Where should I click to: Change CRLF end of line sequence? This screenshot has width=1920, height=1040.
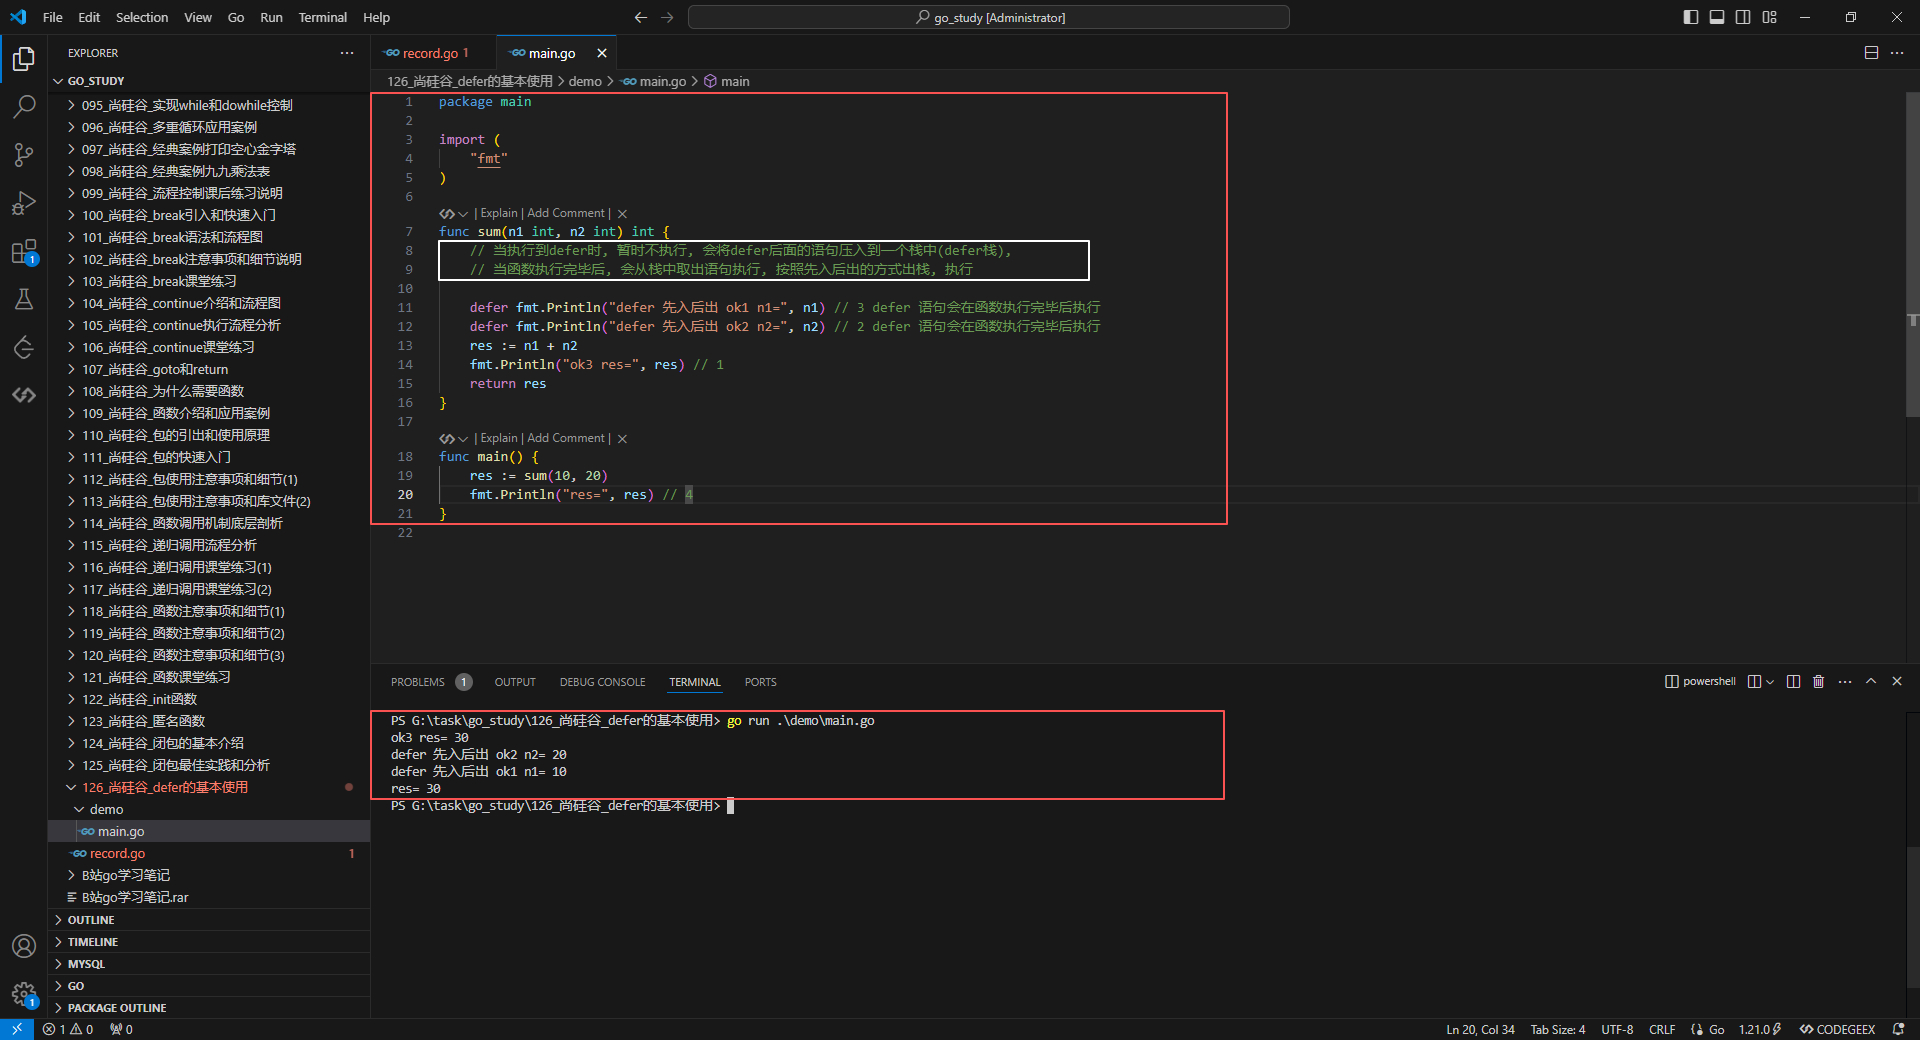1662,1029
